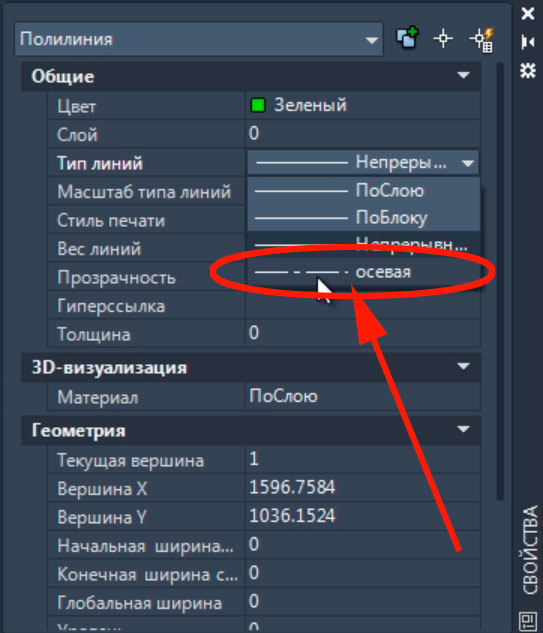Open Quick Select icon with lightning bolt
The height and width of the screenshot is (633, 543).
click(x=482, y=40)
